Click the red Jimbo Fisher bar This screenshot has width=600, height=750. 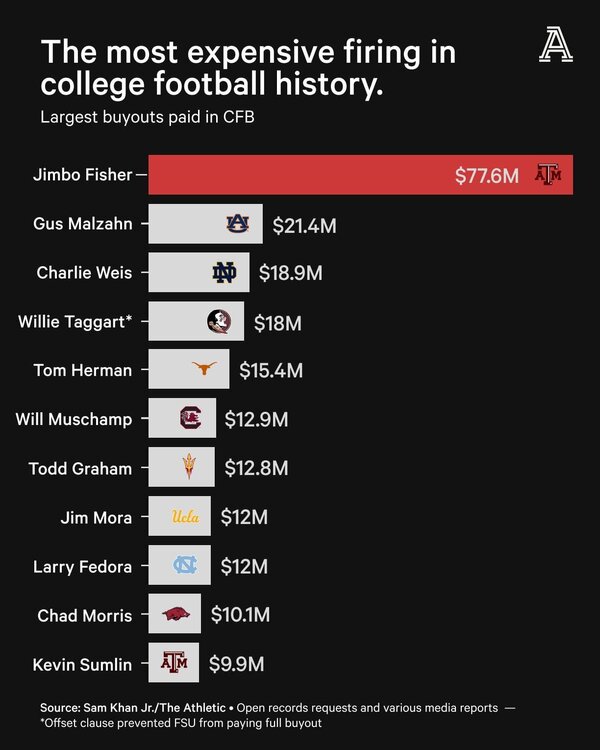click(x=300, y=175)
